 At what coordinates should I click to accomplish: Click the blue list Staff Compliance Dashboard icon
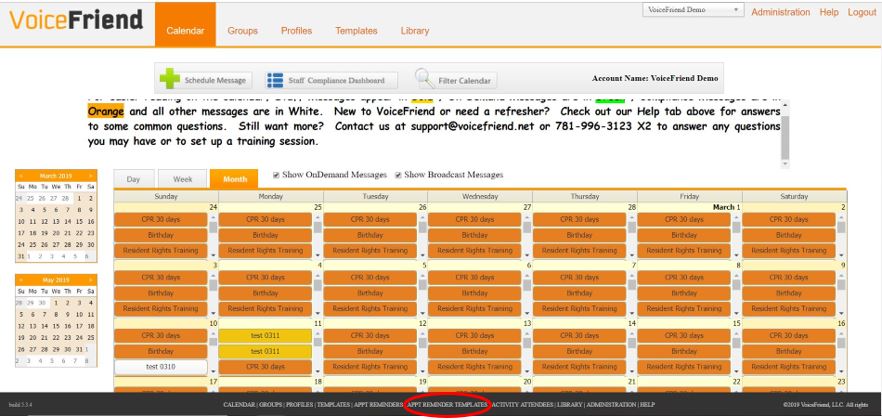(x=275, y=80)
